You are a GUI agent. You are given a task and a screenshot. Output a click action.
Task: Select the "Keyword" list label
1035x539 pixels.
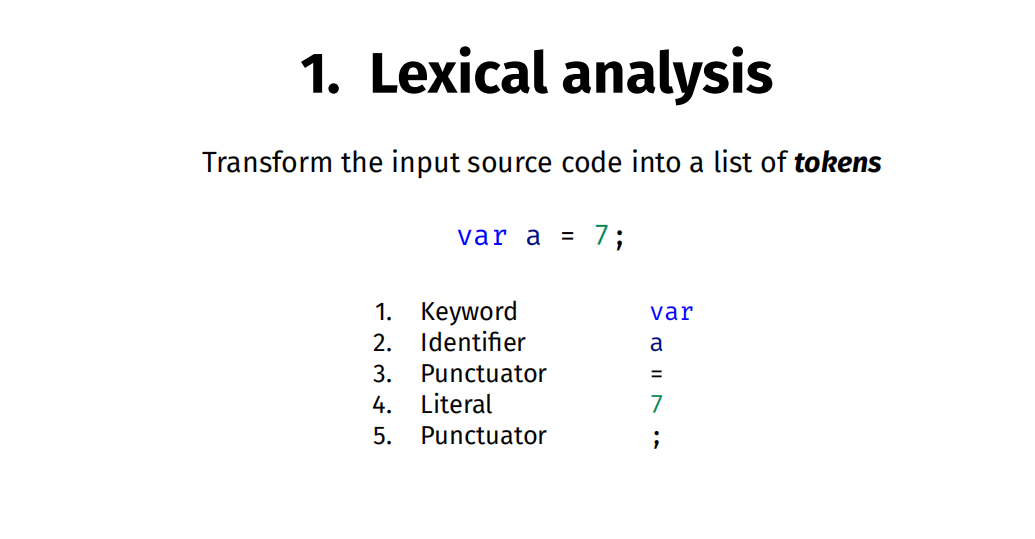tap(468, 312)
